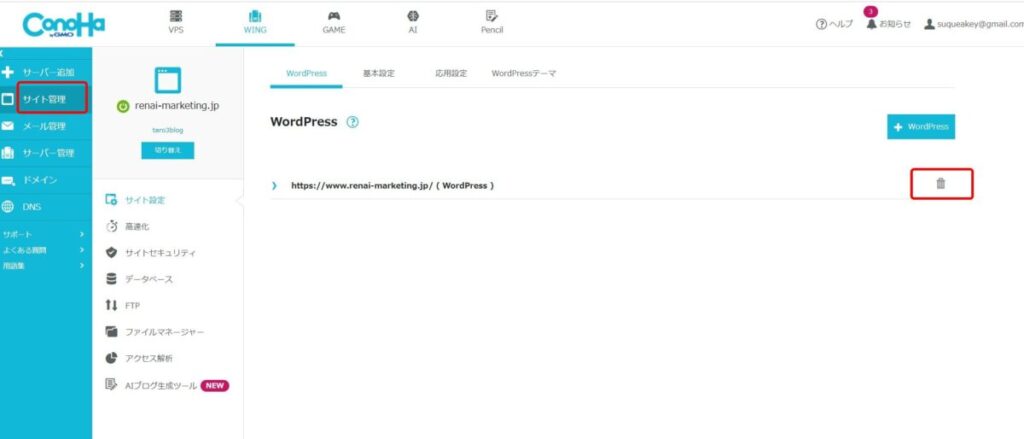Expand the サポート sidebar section
Screen dimensions: 1024x439
point(81,234)
